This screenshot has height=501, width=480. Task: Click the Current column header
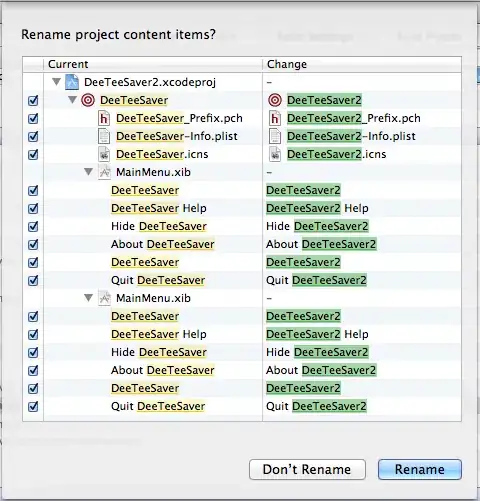coord(153,64)
